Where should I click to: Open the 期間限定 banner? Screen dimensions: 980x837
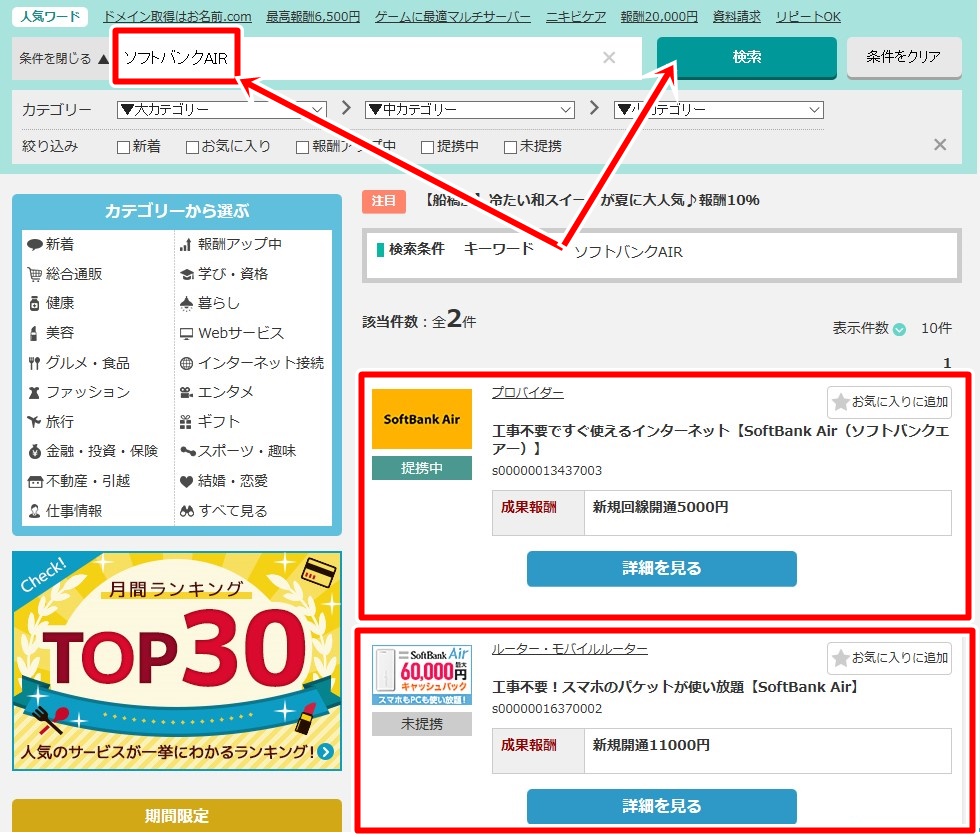[x=177, y=816]
